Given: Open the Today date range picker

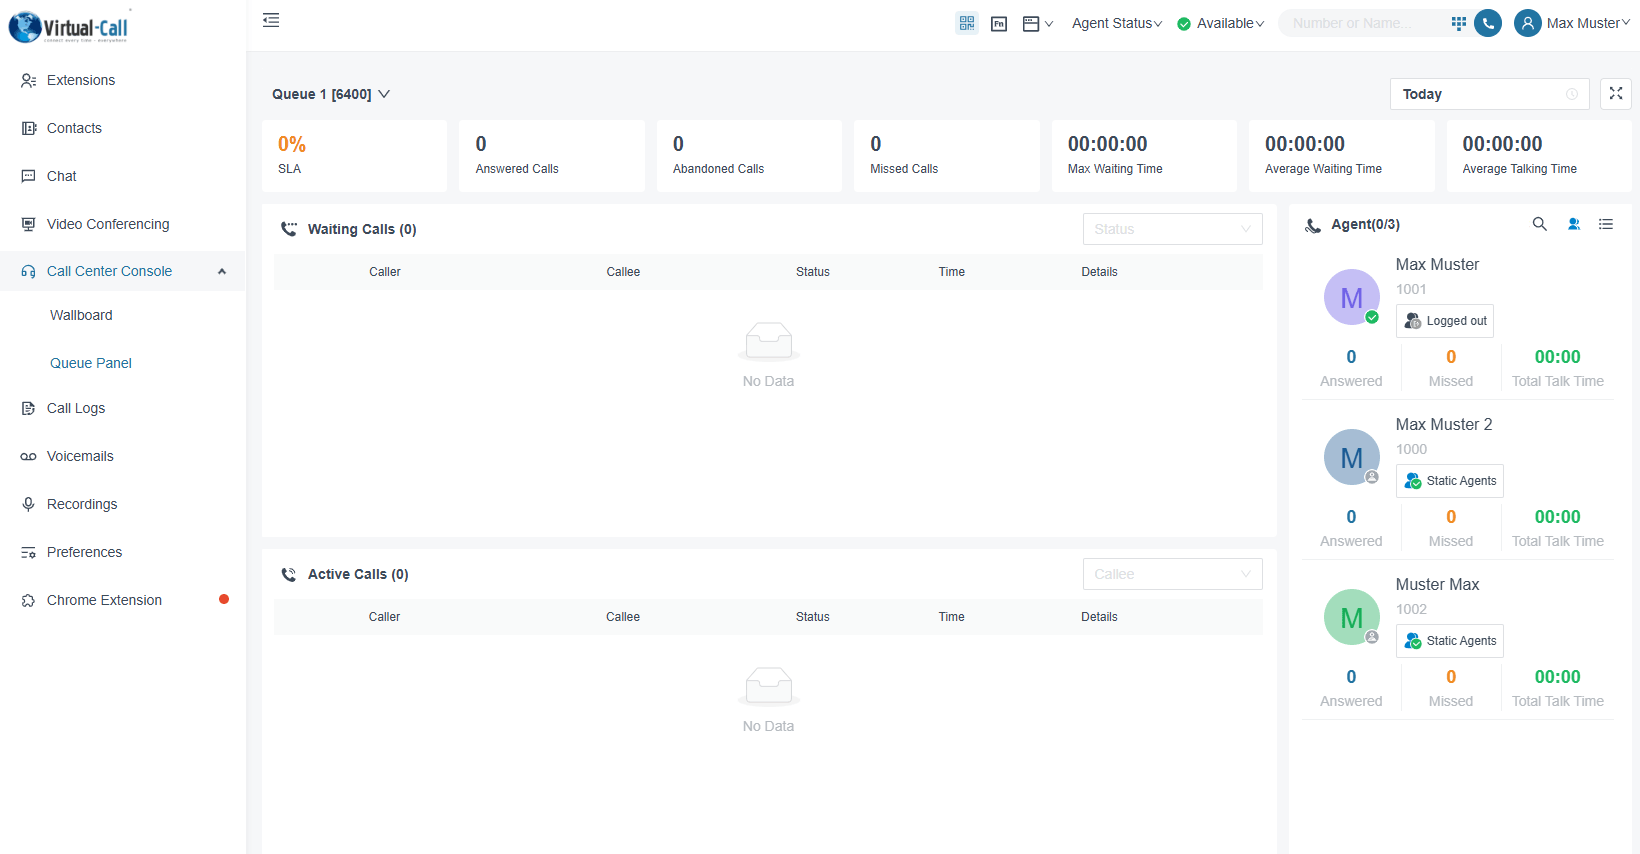Looking at the screenshot, I should tap(1489, 94).
